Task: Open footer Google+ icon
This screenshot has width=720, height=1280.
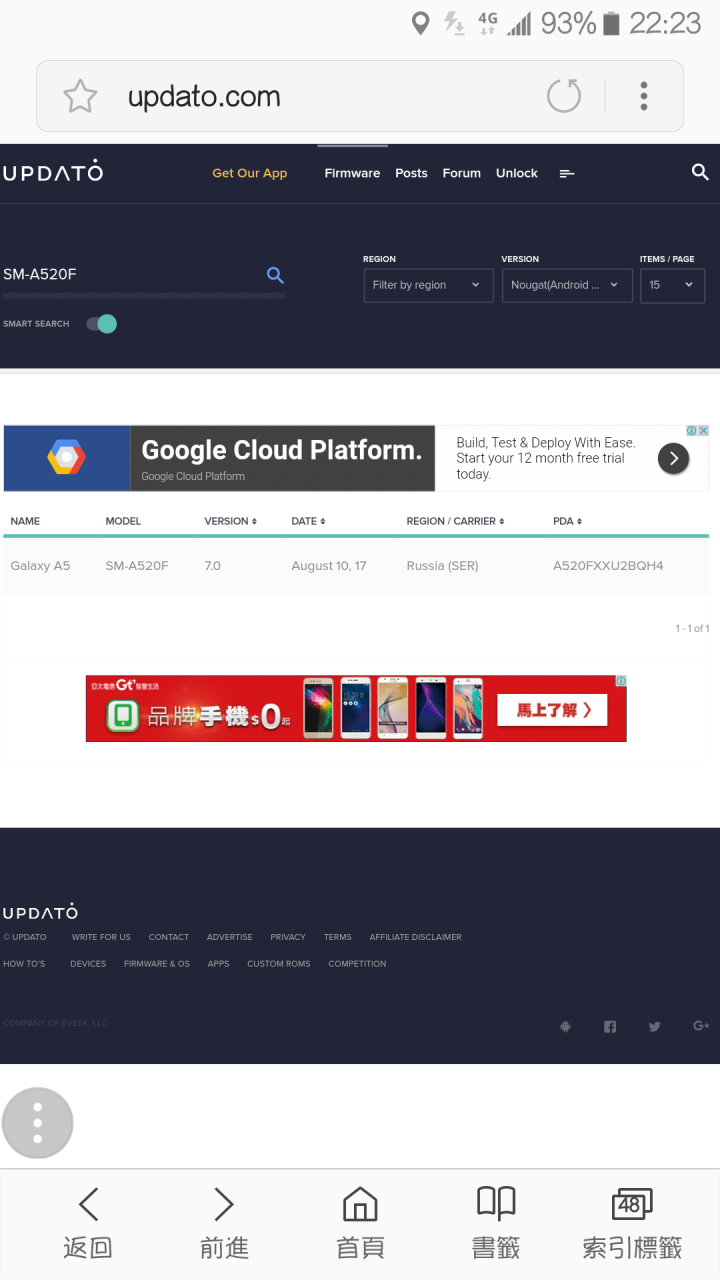Action: click(x=701, y=1026)
